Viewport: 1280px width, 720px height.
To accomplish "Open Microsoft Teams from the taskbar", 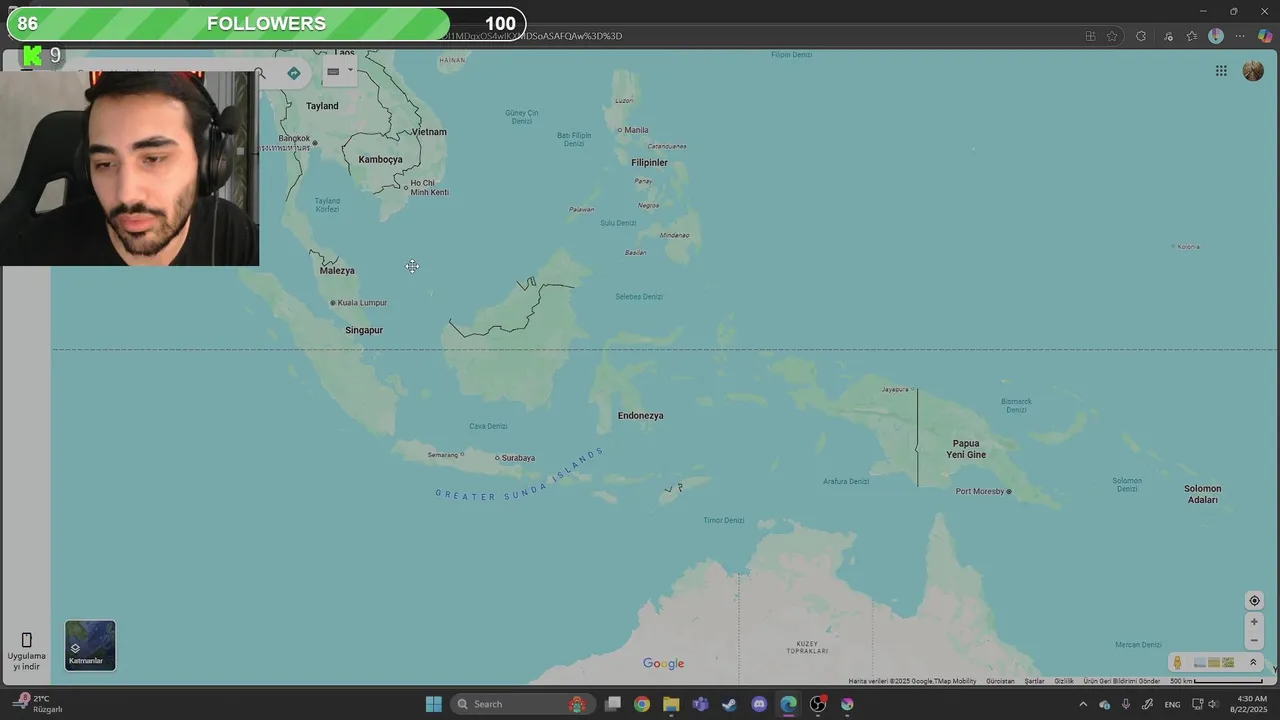I will (700, 704).
